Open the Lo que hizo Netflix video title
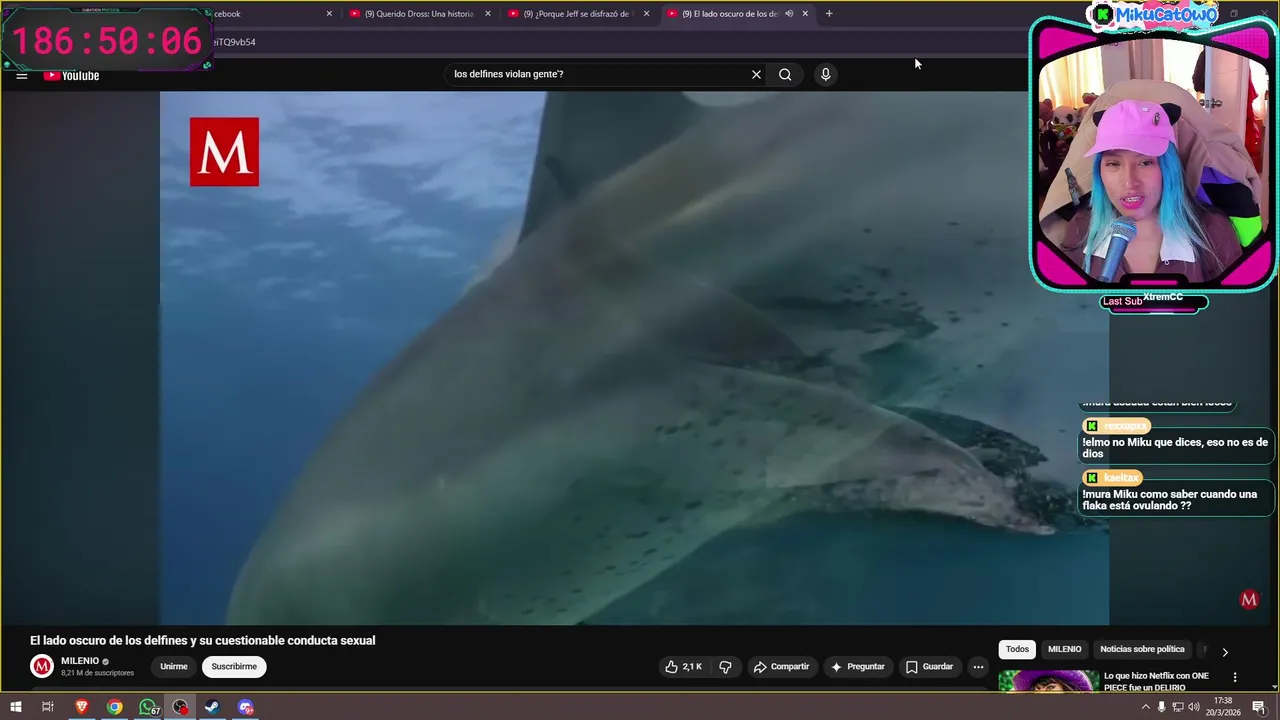This screenshot has width=1280, height=720. click(x=1156, y=681)
